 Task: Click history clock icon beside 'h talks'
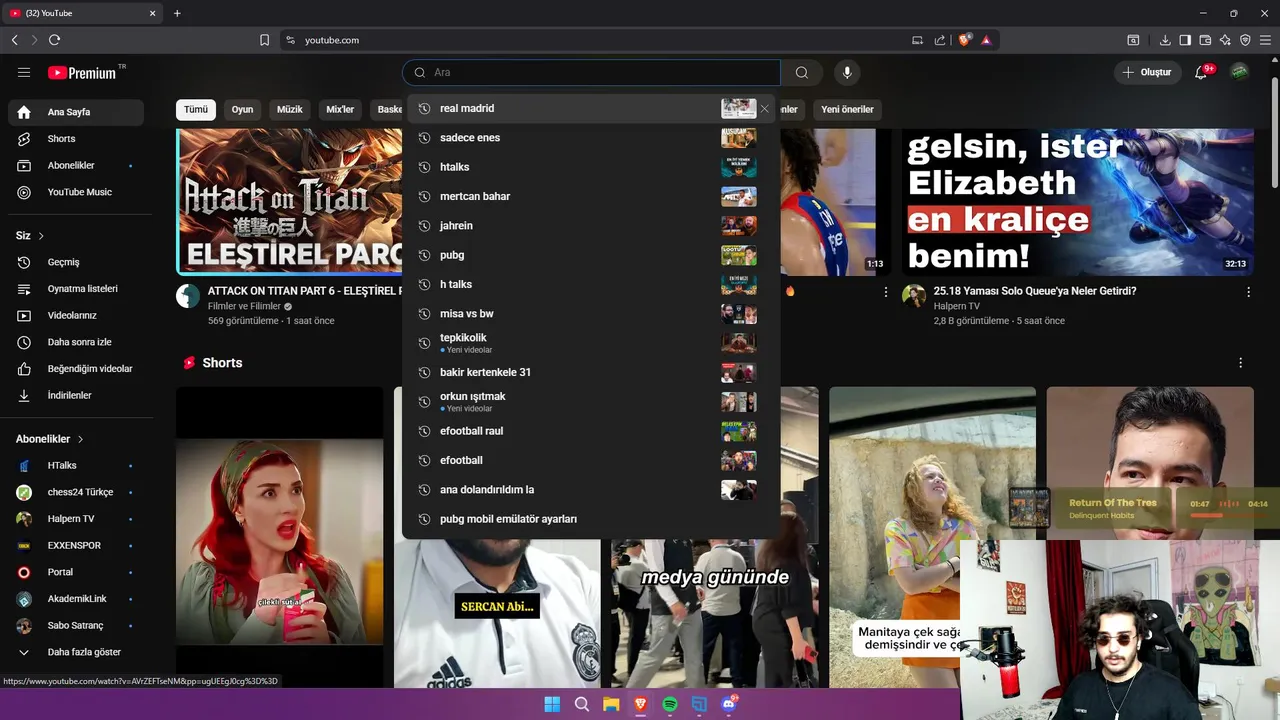pyautogui.click(x=424, y=285)
